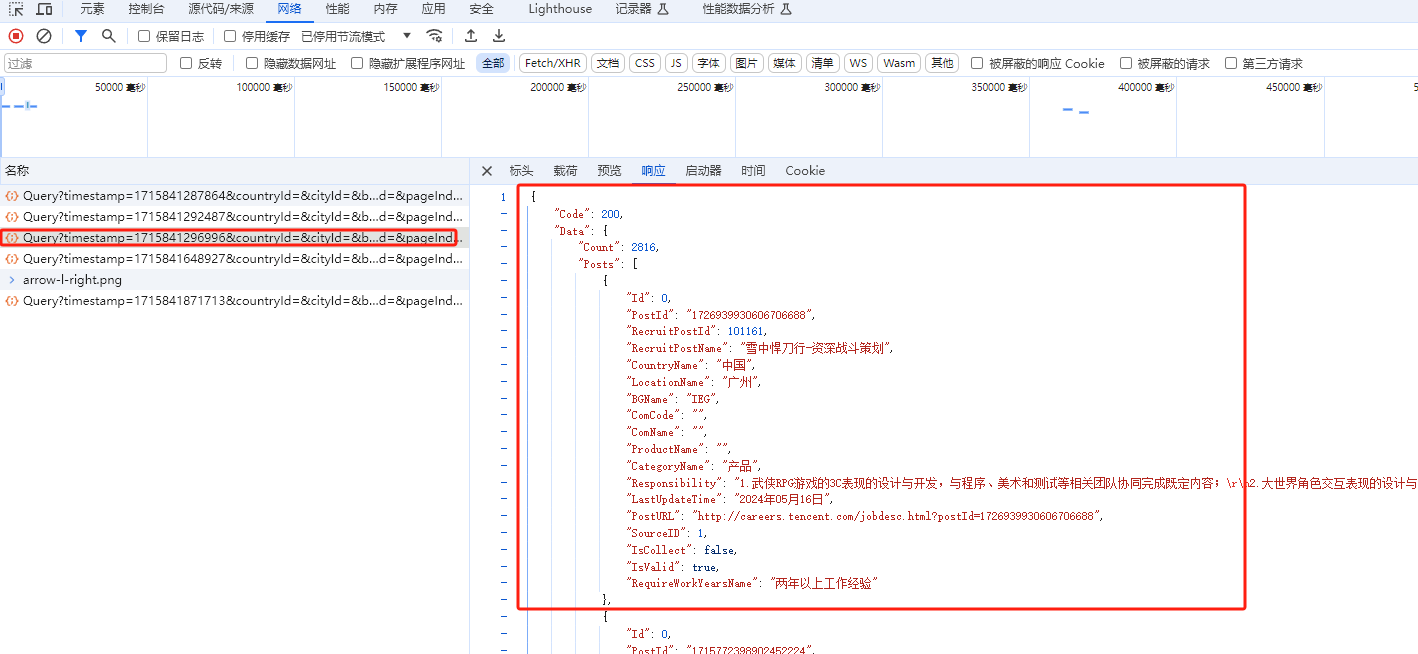The width and height of the screenshot is (1418, 654).
Task: Import HAR file upload arrow icon
Action: 471,36
